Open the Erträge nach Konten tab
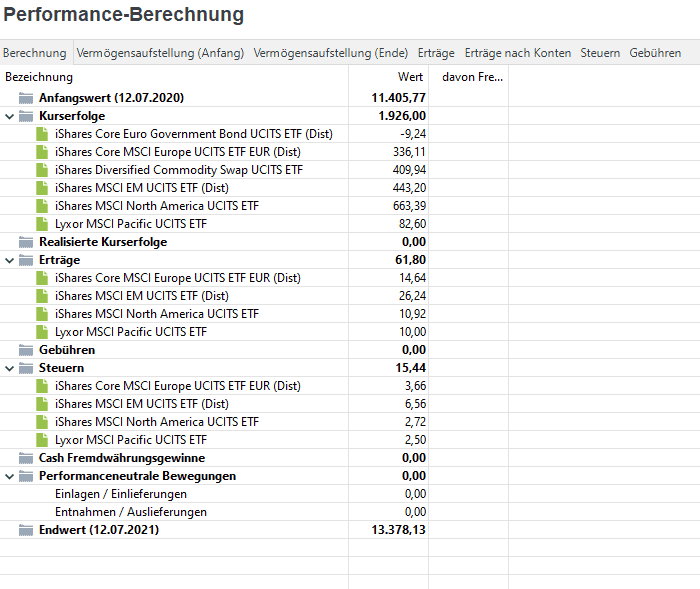 [518, 53]
